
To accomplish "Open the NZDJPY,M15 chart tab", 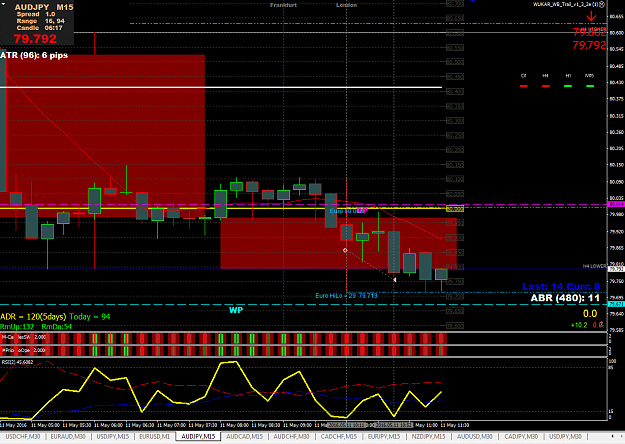I will [x=428, y=436].
